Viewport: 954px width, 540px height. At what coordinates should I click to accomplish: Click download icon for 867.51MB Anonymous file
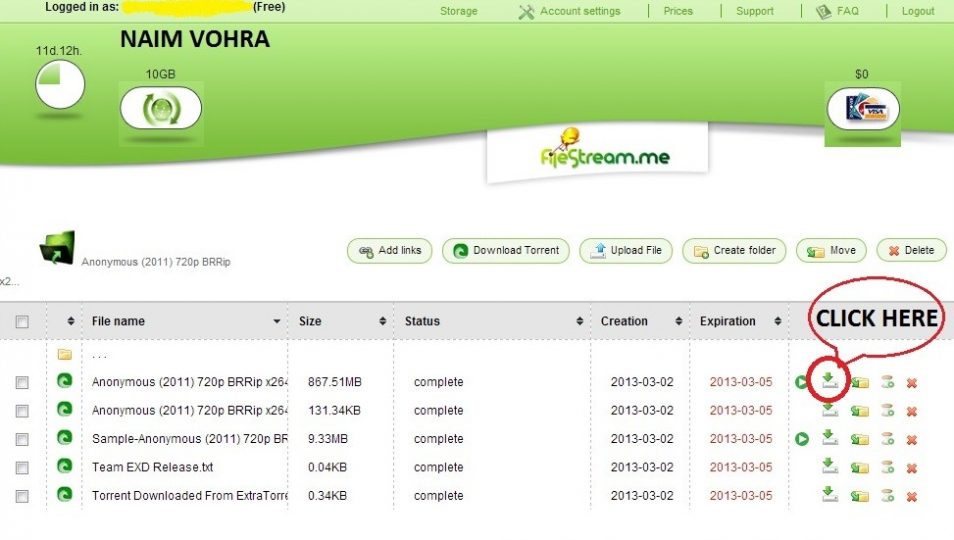click(x=829, y=380)
